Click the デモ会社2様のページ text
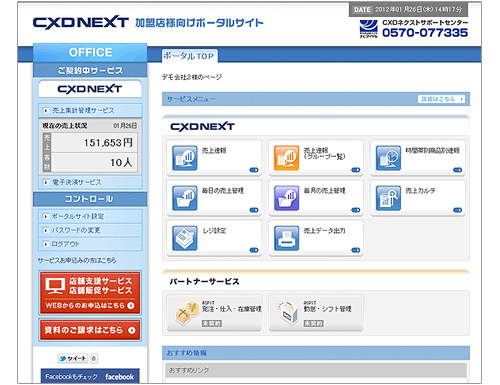Image resolution: width=500 pixels, height=385 pixels. point(192,77)
